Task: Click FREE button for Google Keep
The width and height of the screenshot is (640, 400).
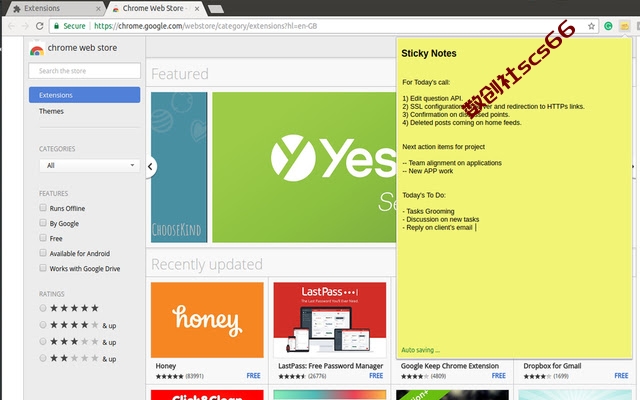Action: pyautogui.click(x=499, y=376)
